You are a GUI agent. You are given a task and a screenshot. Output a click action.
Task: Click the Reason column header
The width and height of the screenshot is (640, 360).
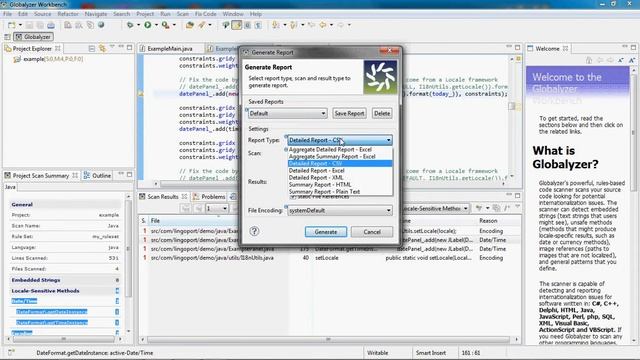click(488, 220)
